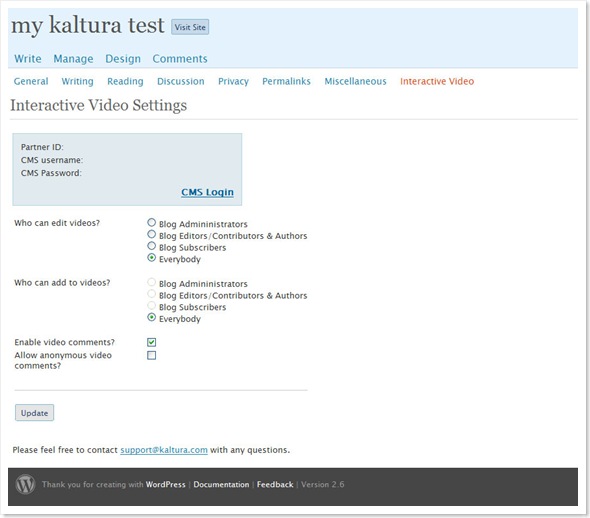Switch to General settings tab
Screen dimensions: 590x518
point(31,81)
